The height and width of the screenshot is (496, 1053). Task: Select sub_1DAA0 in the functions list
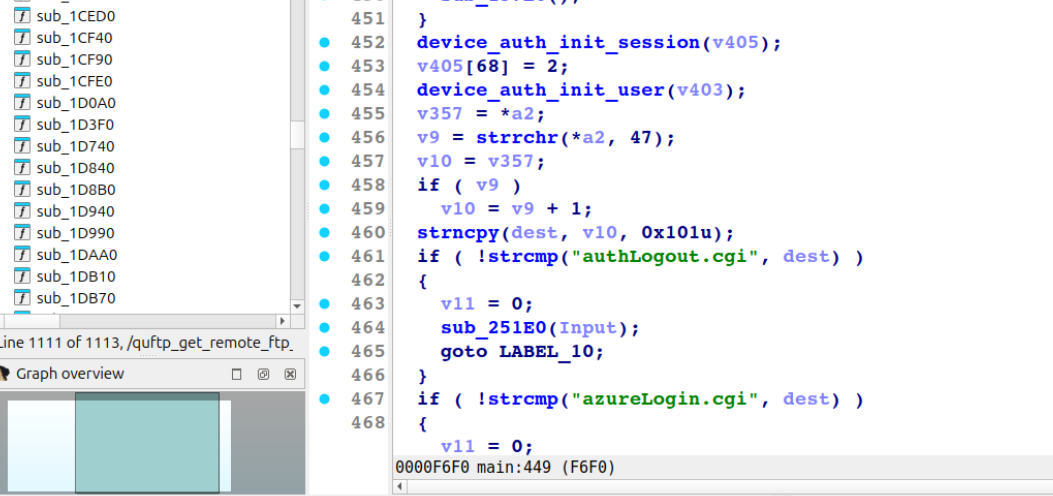click(75, 254)
